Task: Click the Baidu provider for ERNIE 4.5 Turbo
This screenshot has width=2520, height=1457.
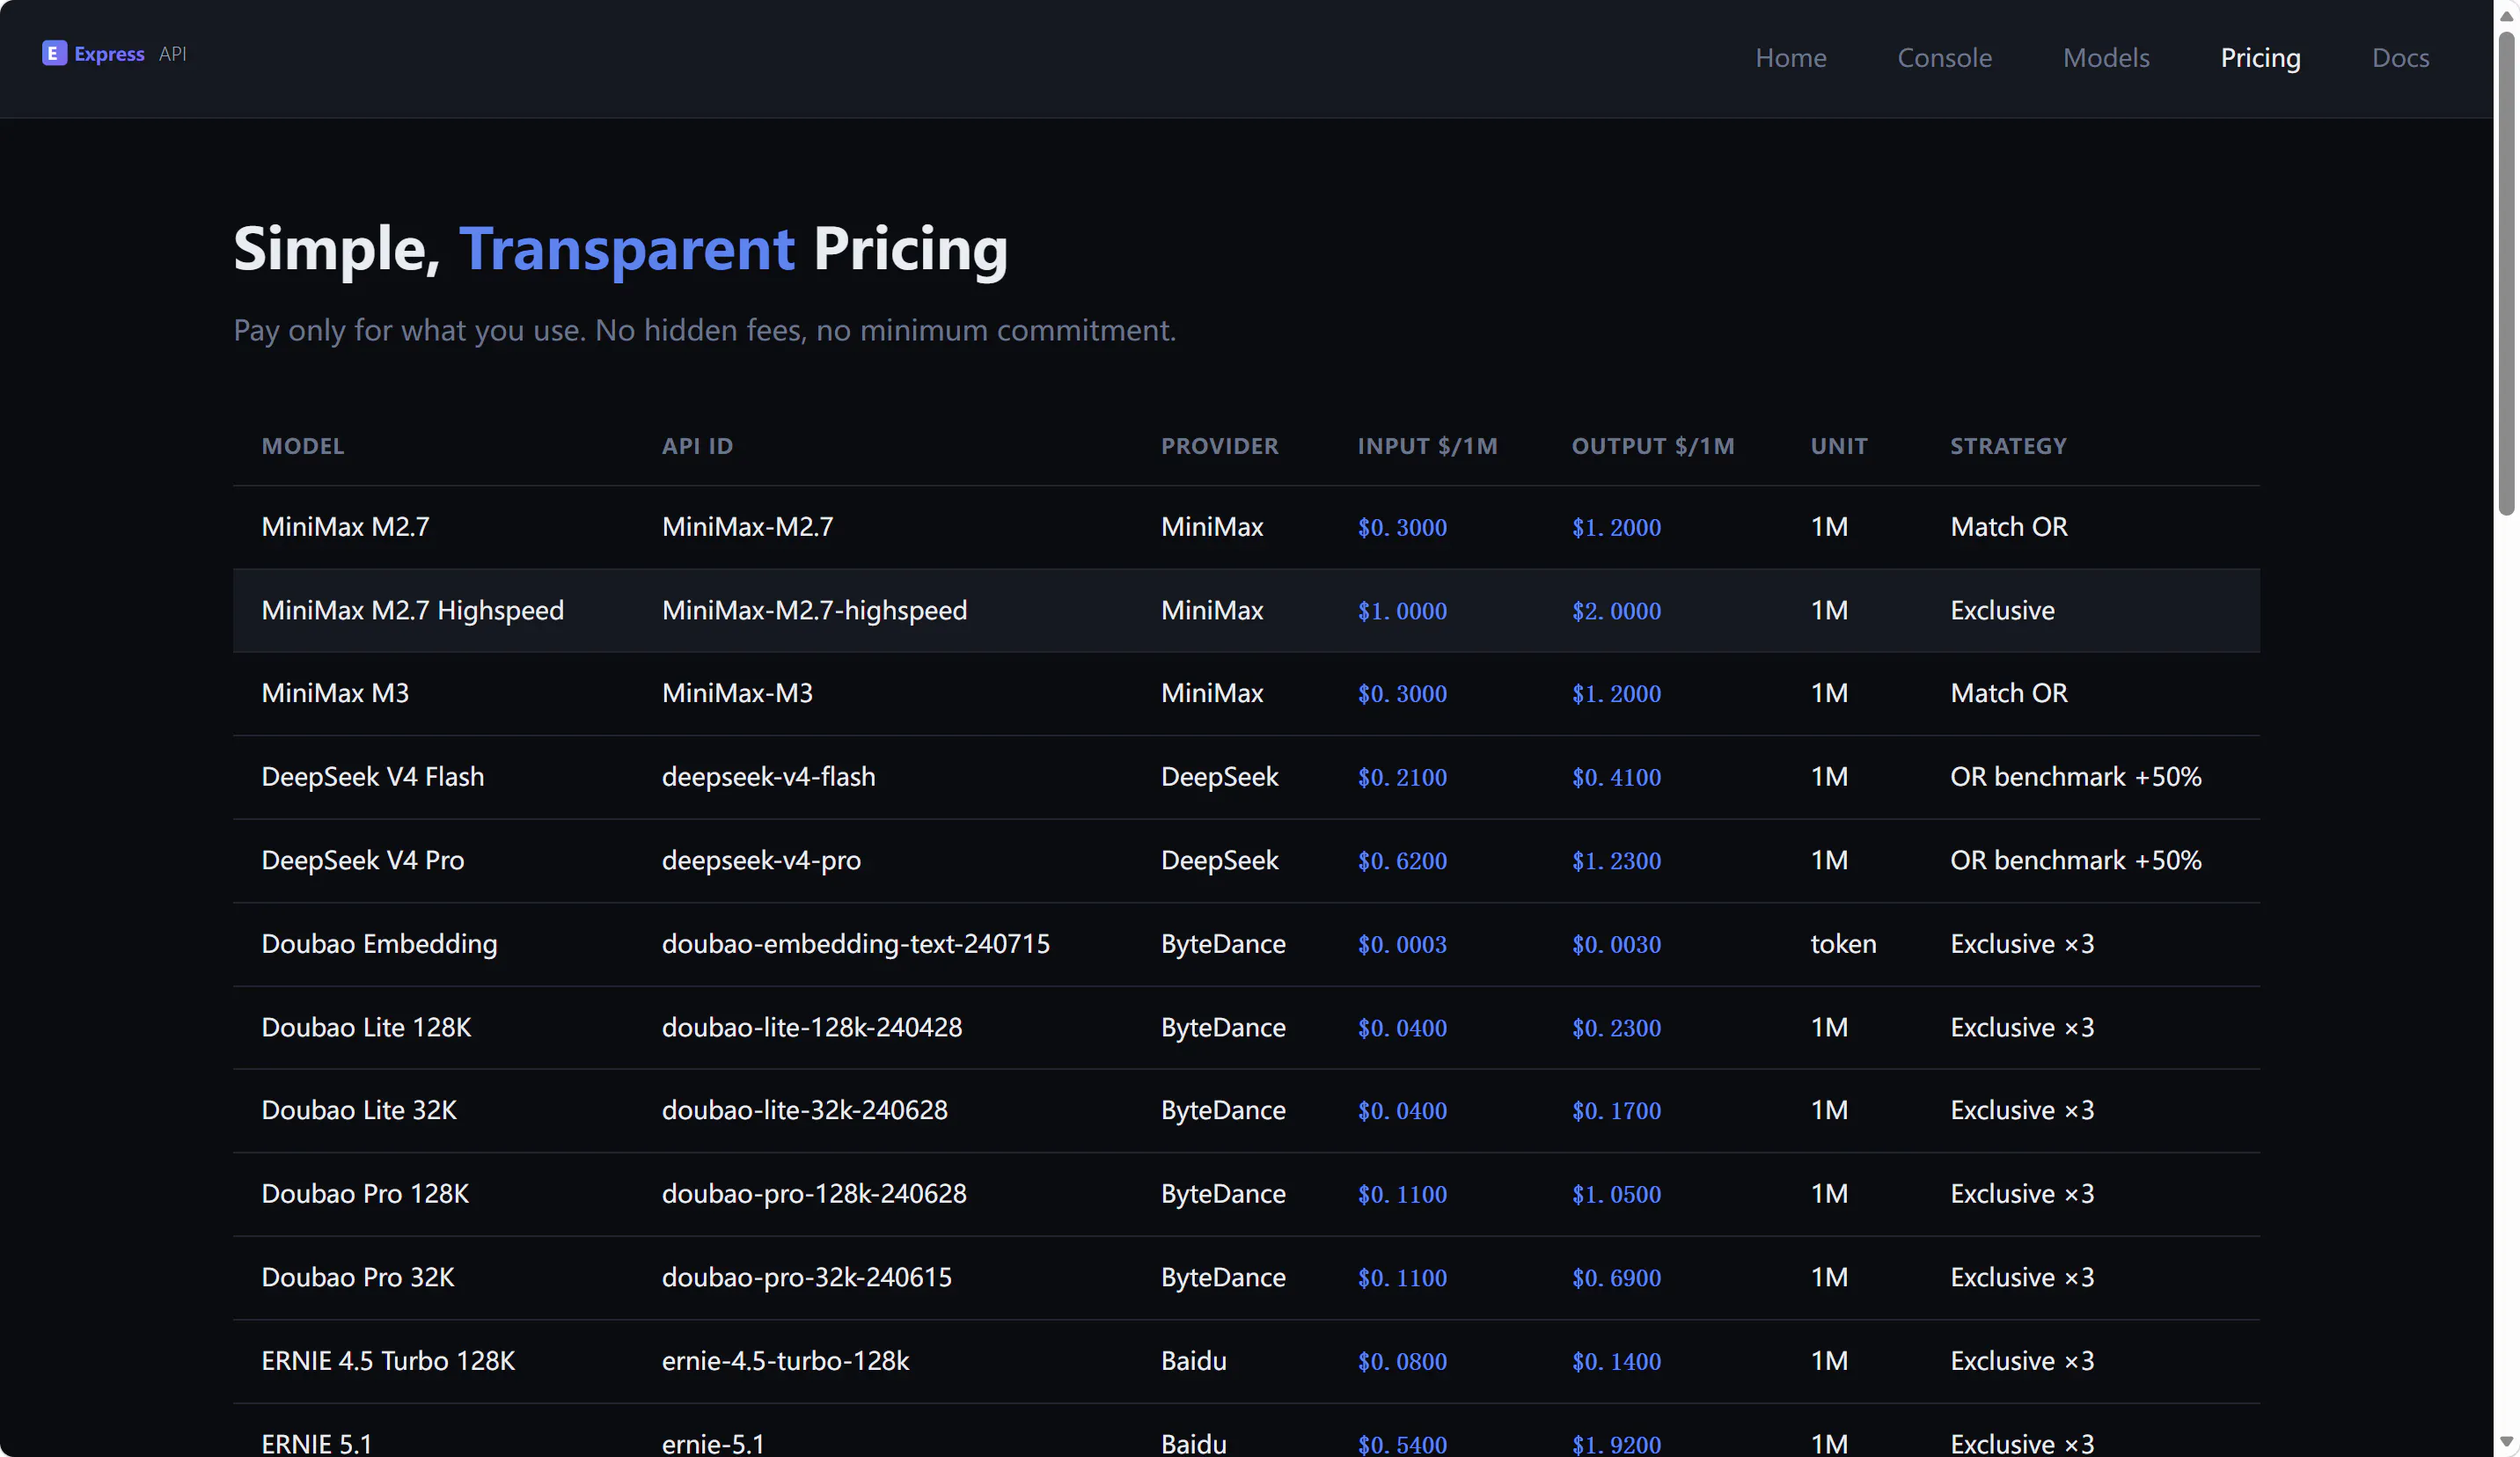Action: tap(1193, 1361)
